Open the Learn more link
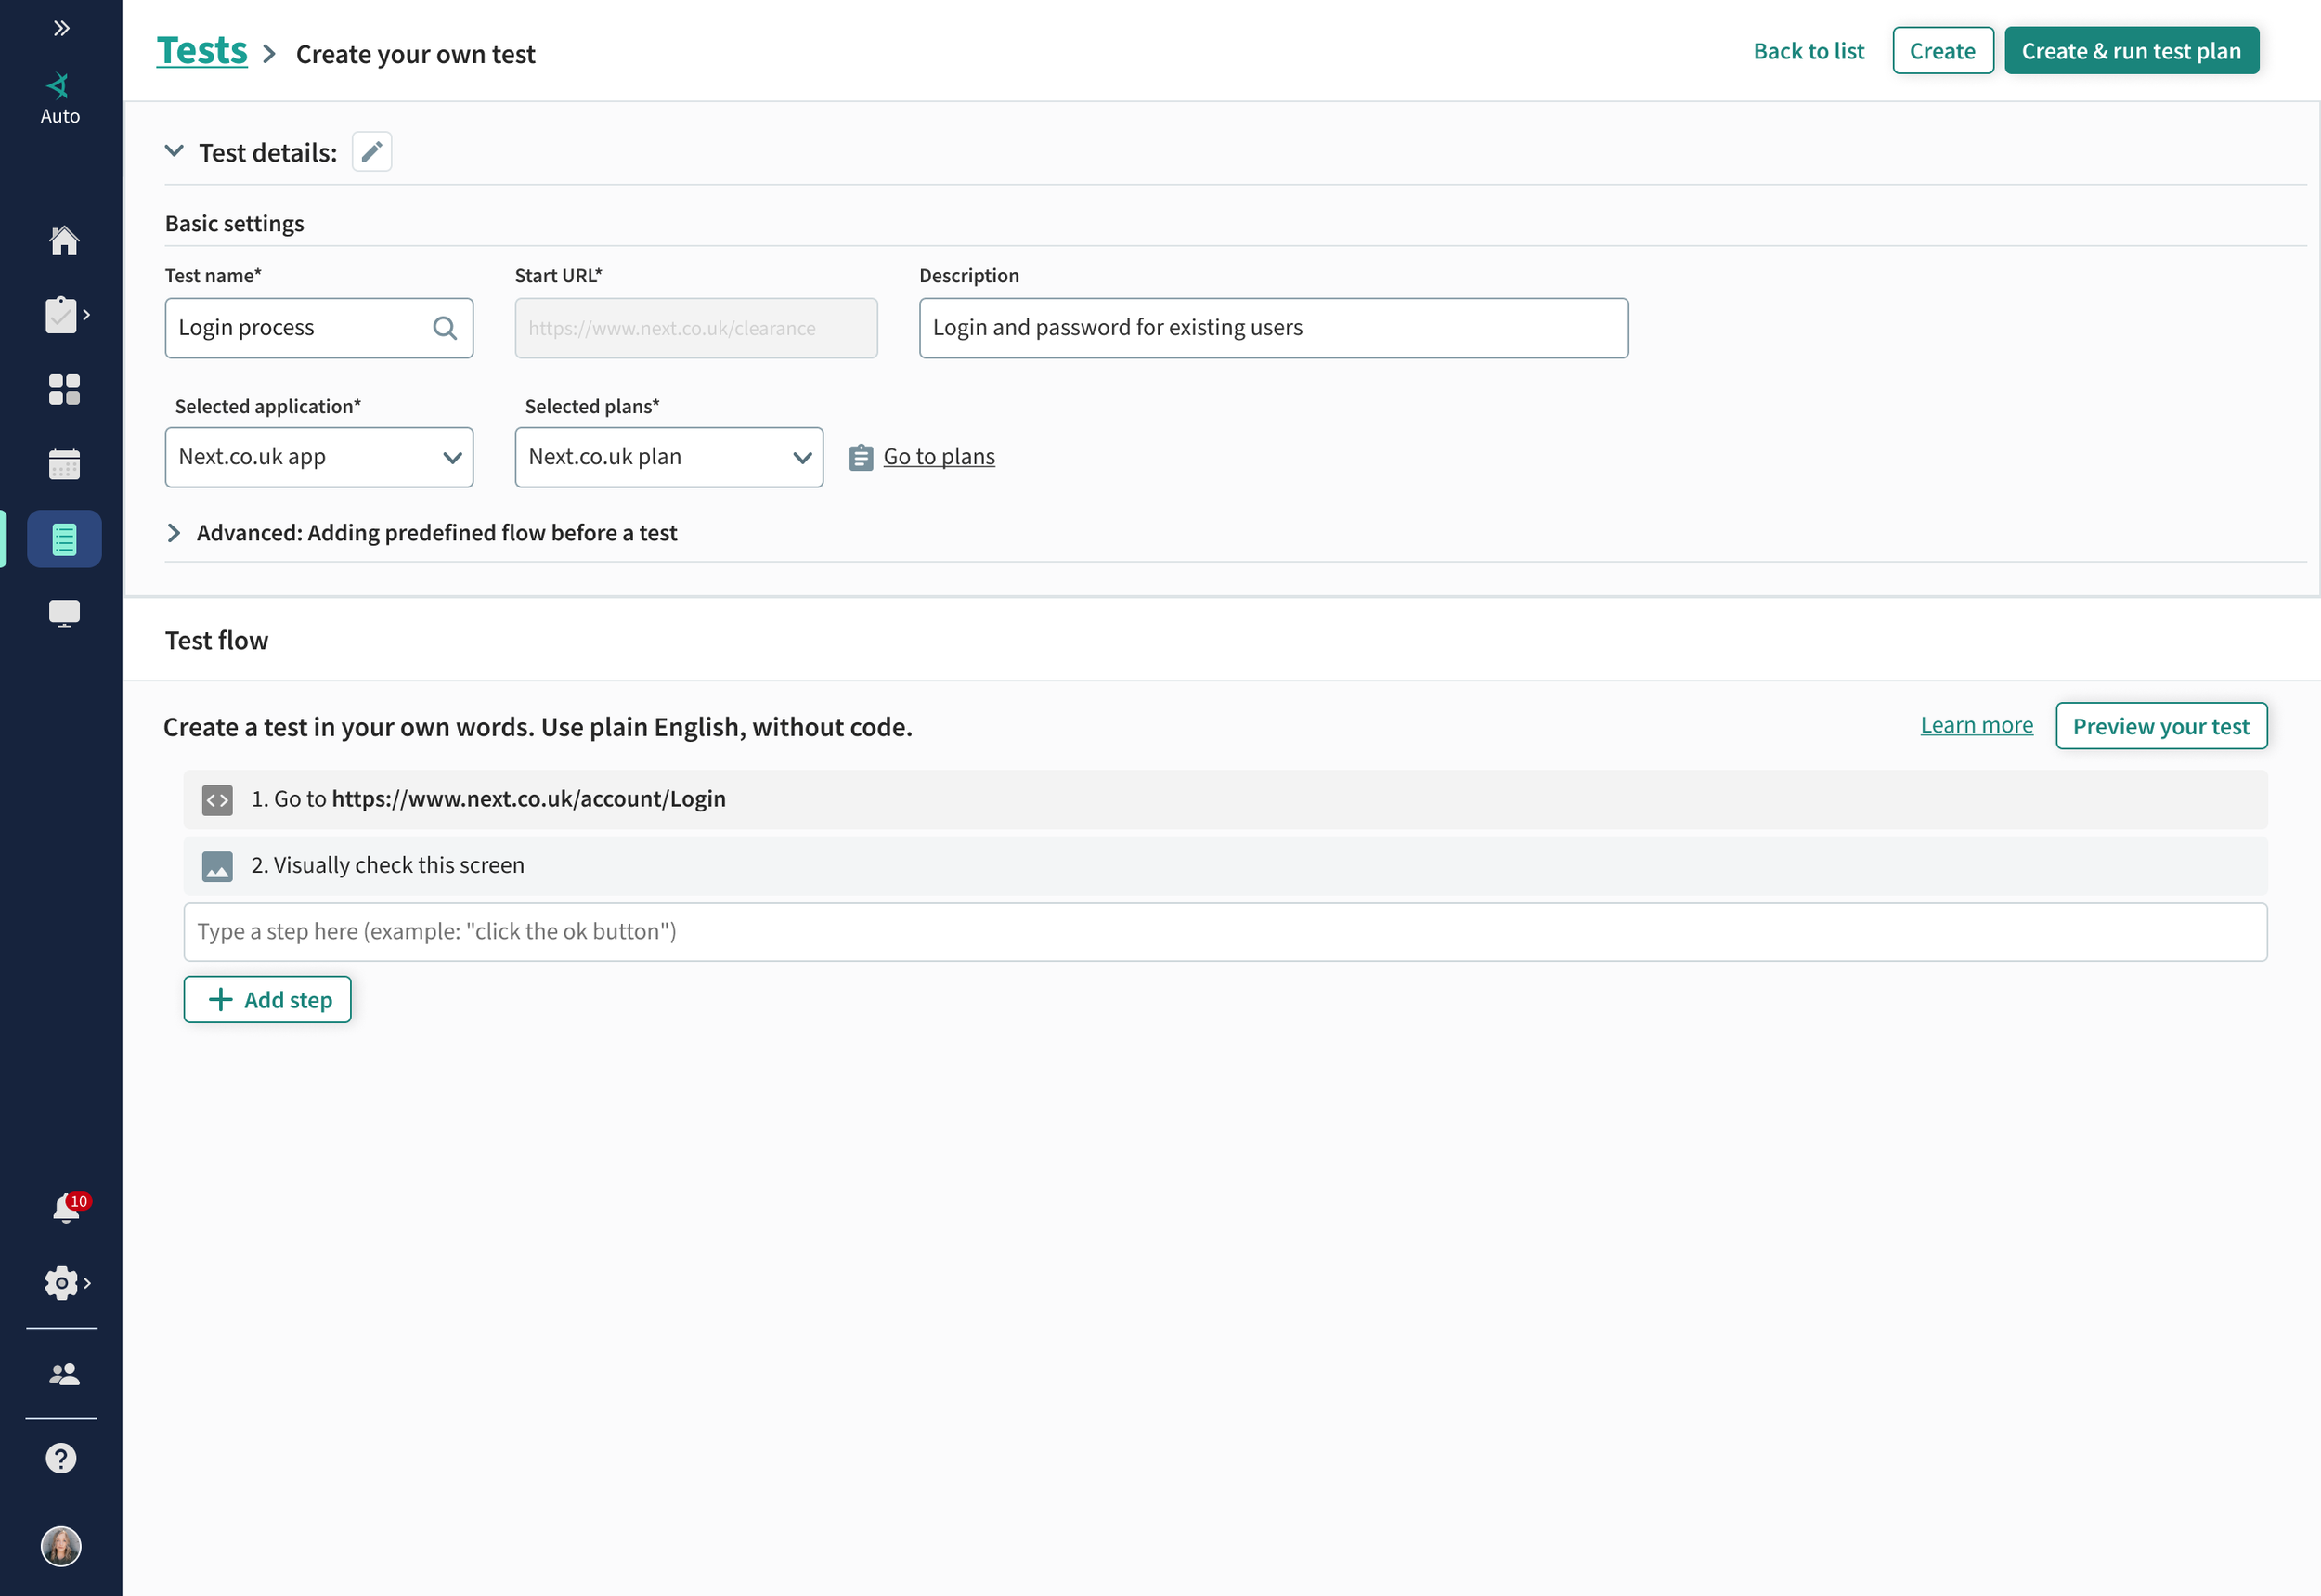2321x1596 pixels. [1976, 725]
